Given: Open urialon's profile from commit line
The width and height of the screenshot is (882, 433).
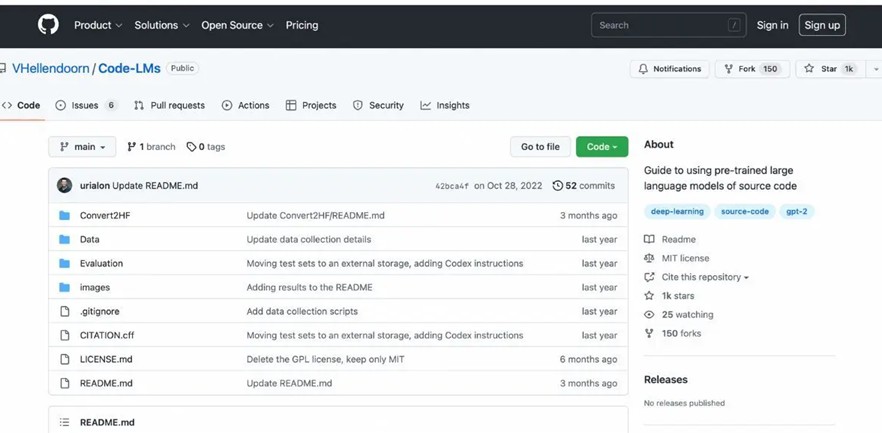Looking at the screenshot, I should (94, 186).
